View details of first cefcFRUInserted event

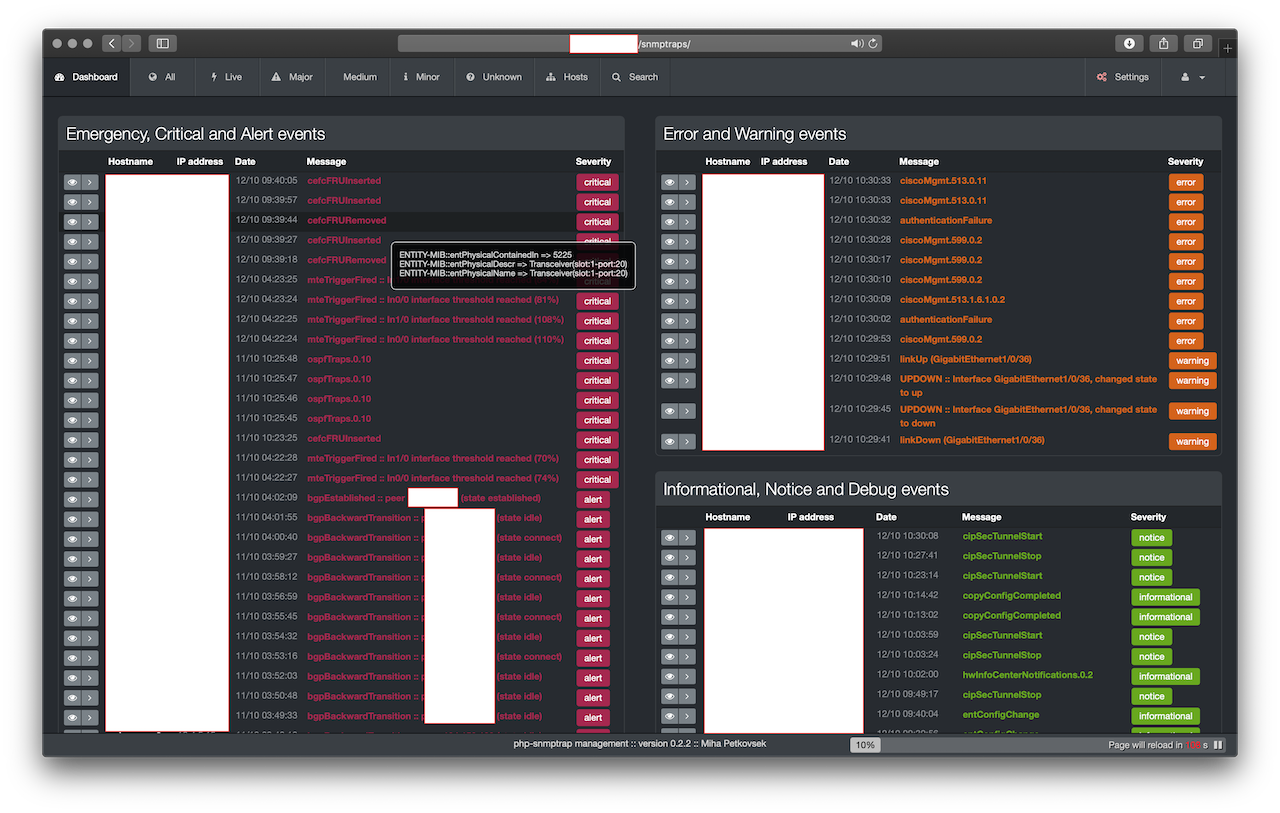pyautogui.click(x=73, y=182)
